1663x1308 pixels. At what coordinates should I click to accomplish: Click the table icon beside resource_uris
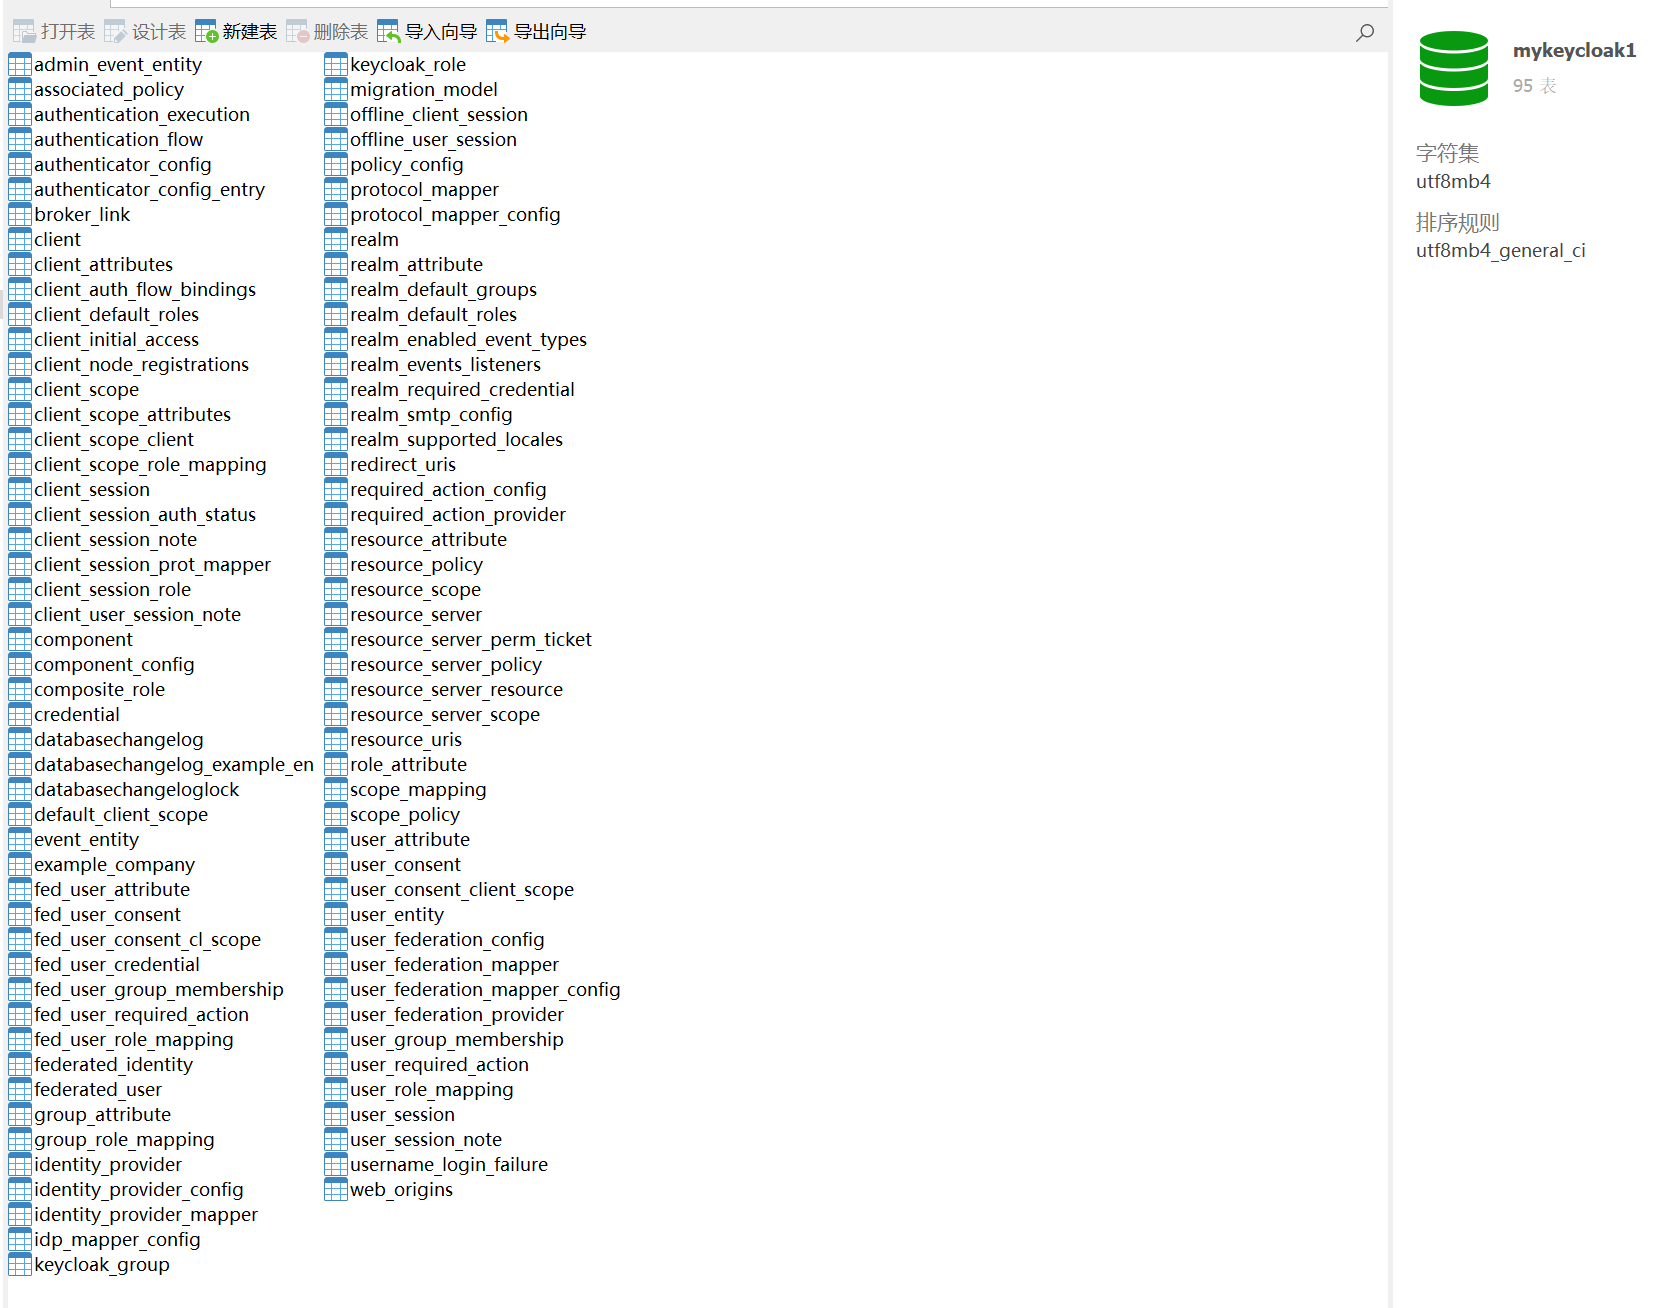[336, 740]
